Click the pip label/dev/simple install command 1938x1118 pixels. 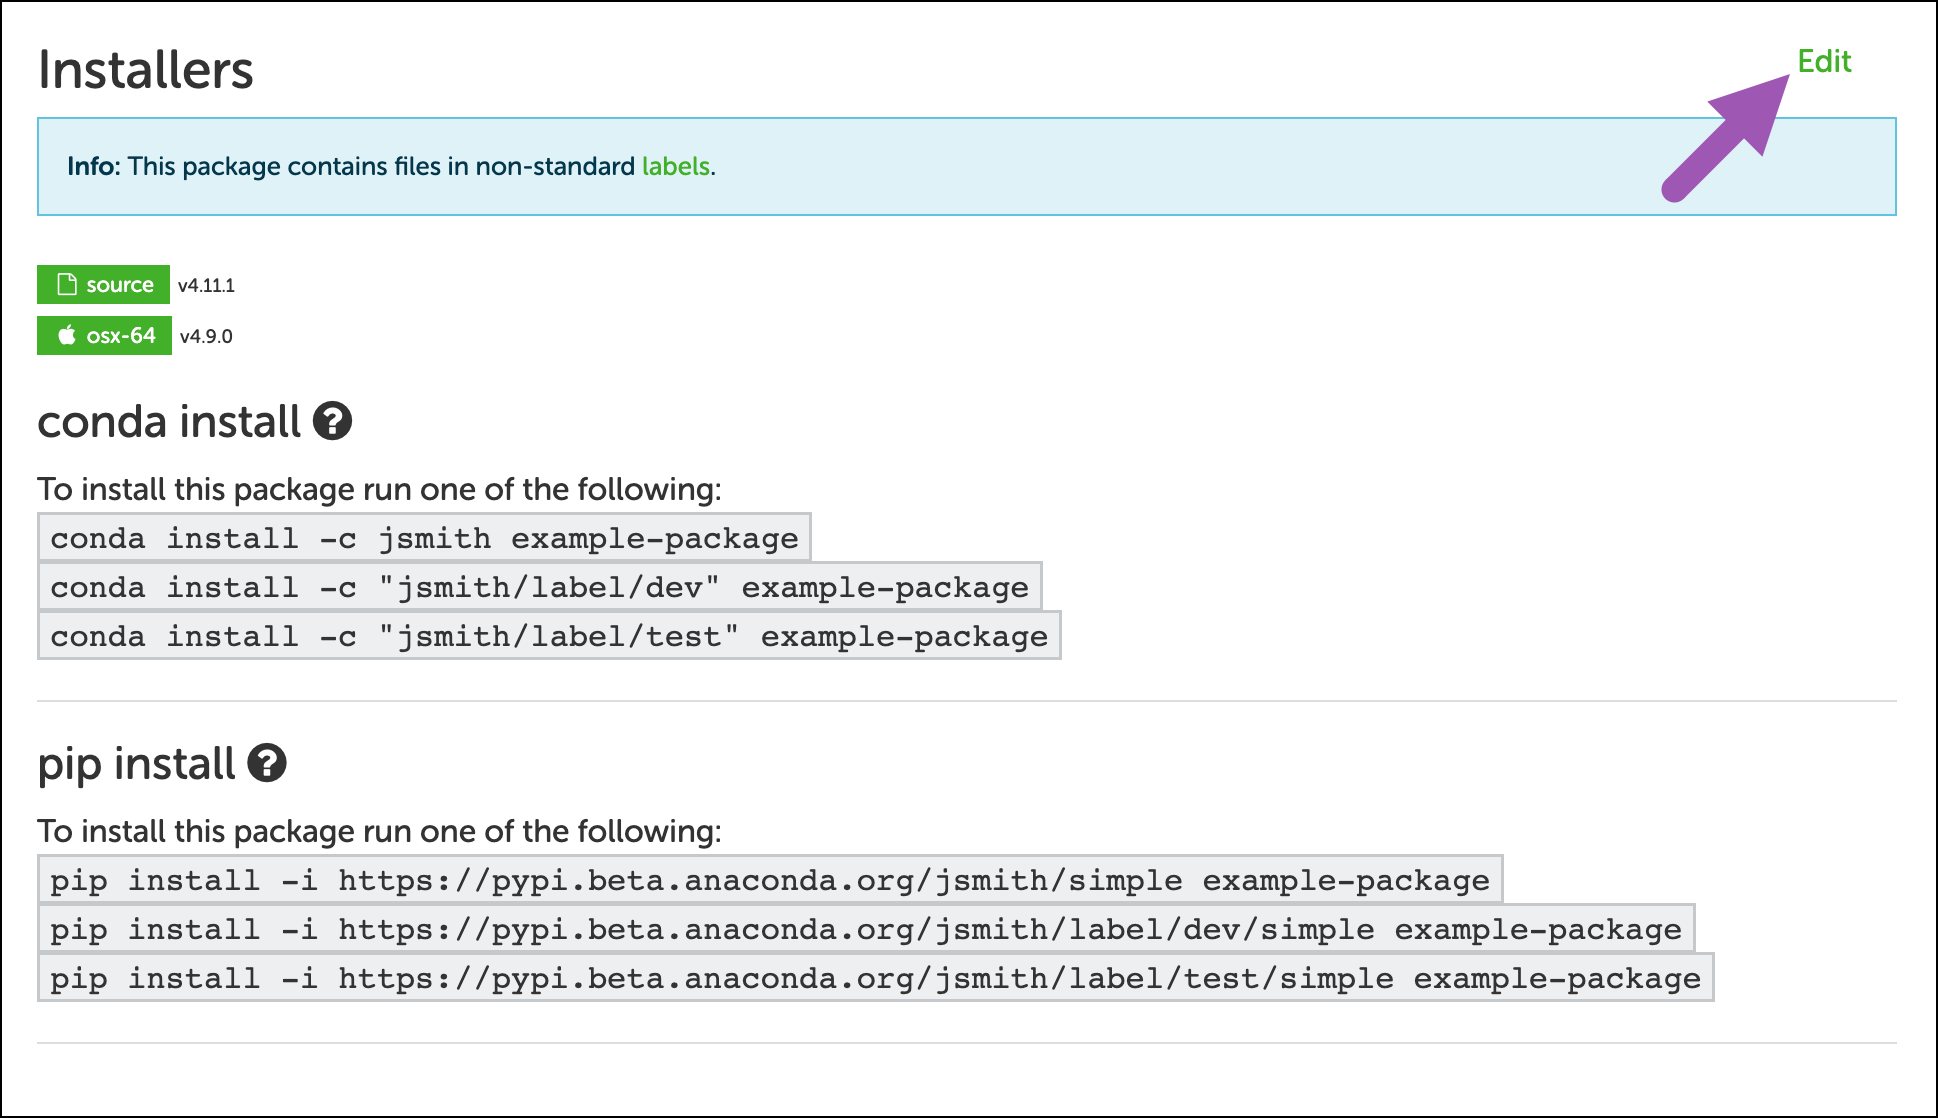point(865,929)
